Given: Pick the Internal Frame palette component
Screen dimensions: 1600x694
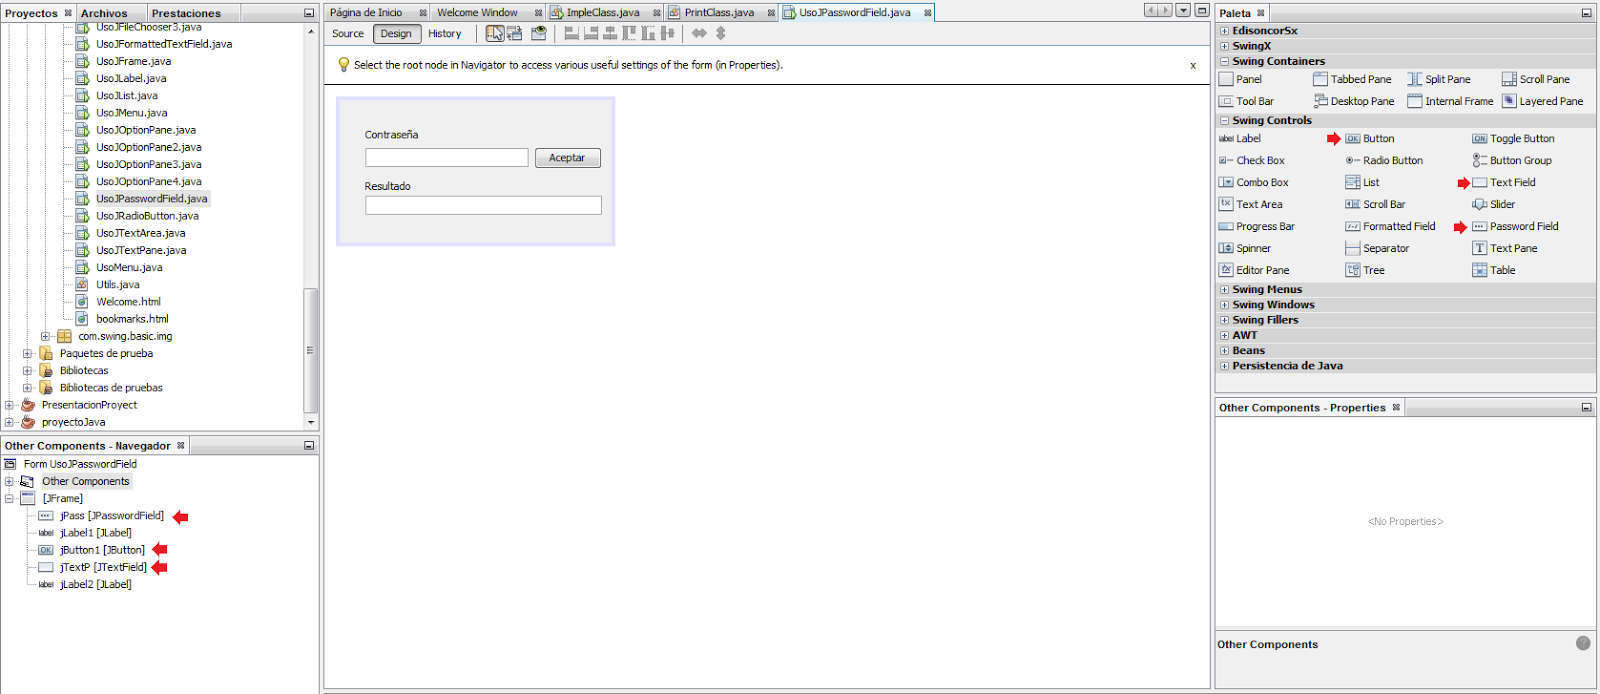Looking at the screenshot, I should 1450,101.
